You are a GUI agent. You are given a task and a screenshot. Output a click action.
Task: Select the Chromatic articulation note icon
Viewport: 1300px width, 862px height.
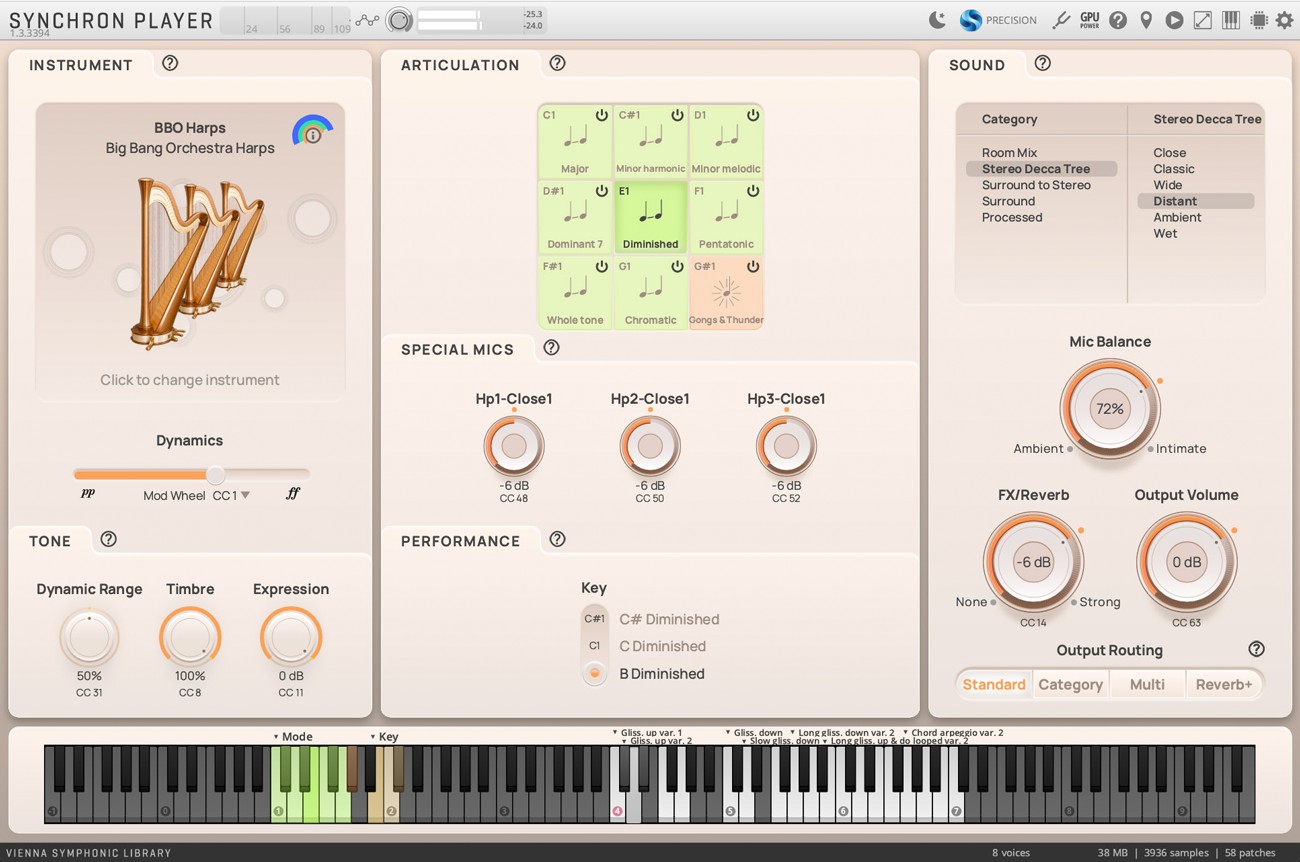(x=651, y=288)
